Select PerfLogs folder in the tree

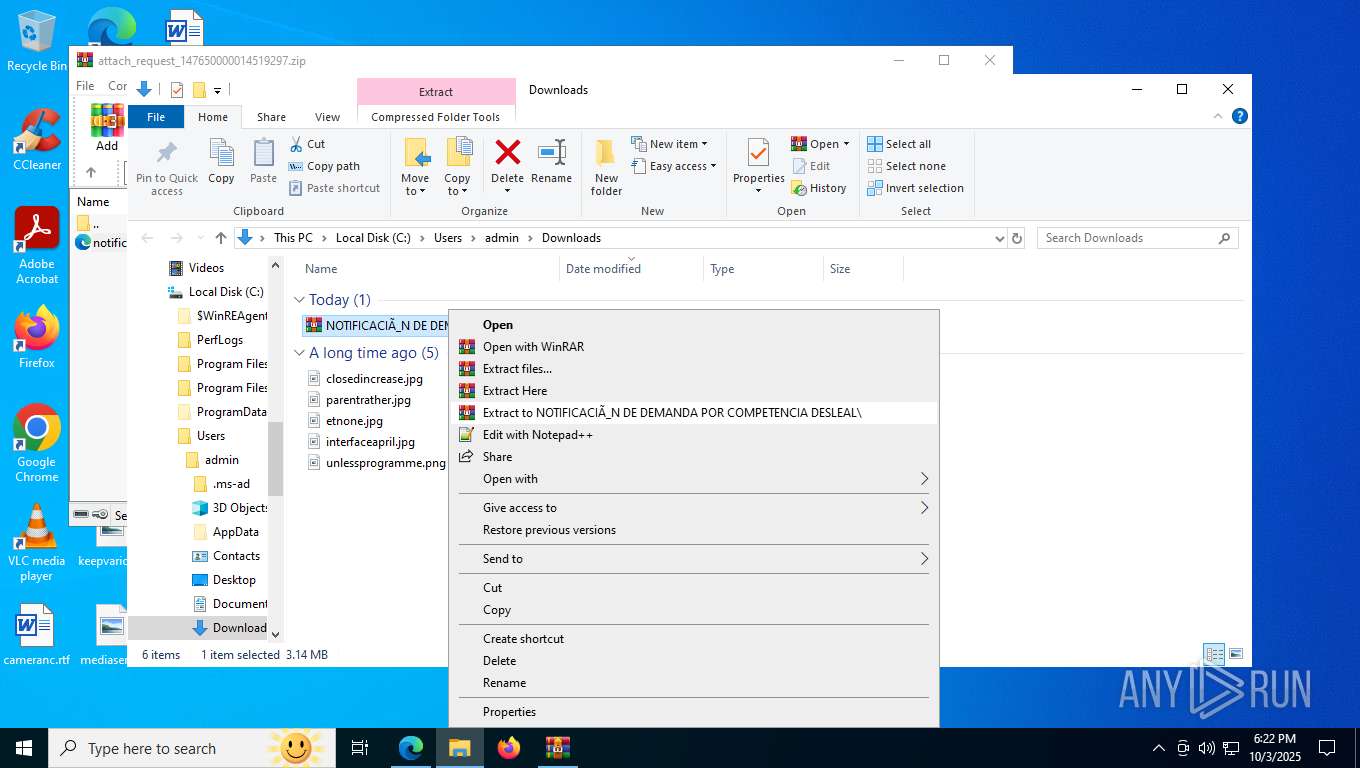coord(220,340)
